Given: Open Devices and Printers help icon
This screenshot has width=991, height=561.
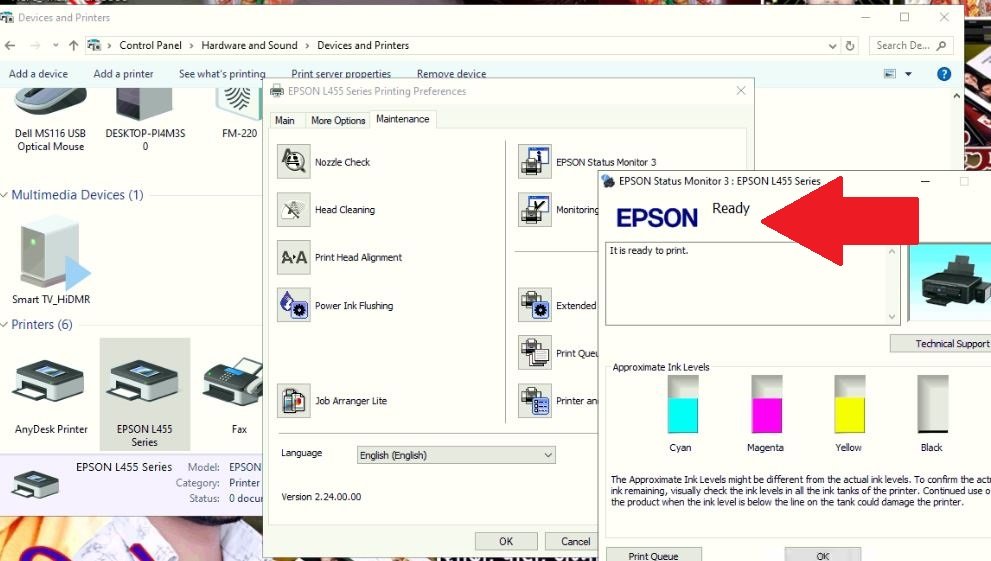Looking at the screenshot, I should coord(944,74).
